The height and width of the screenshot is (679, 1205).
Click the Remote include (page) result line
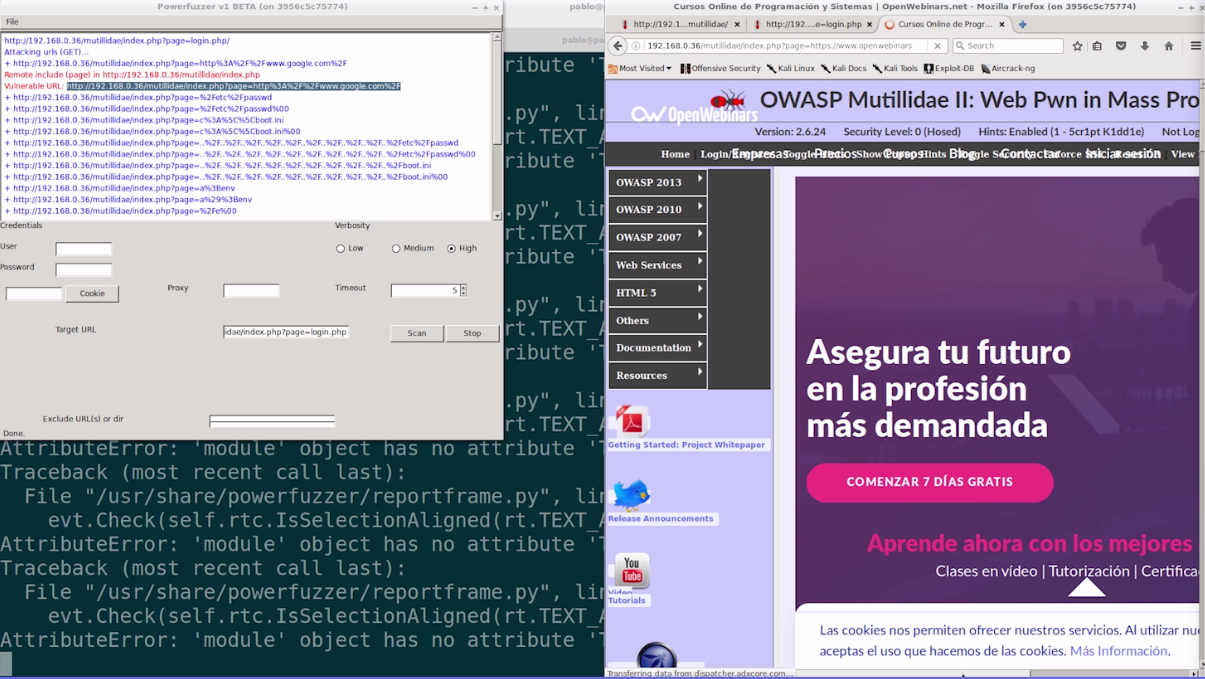tap(132, 75)
